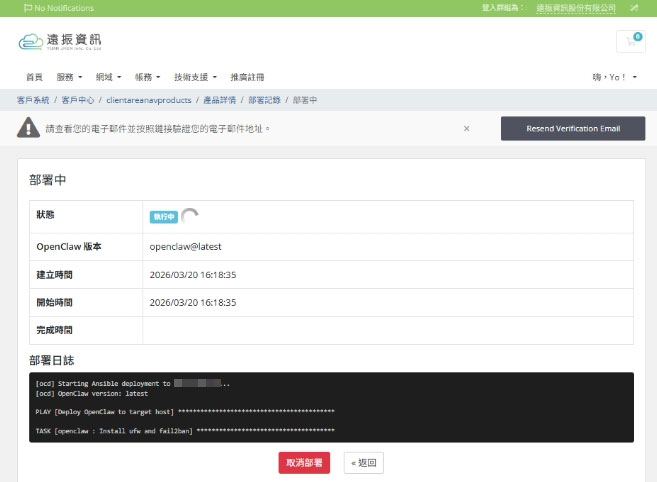Screen dimensions: 657x482
Task: Click the share arrow icon in top bar
Action: point(634,8)
